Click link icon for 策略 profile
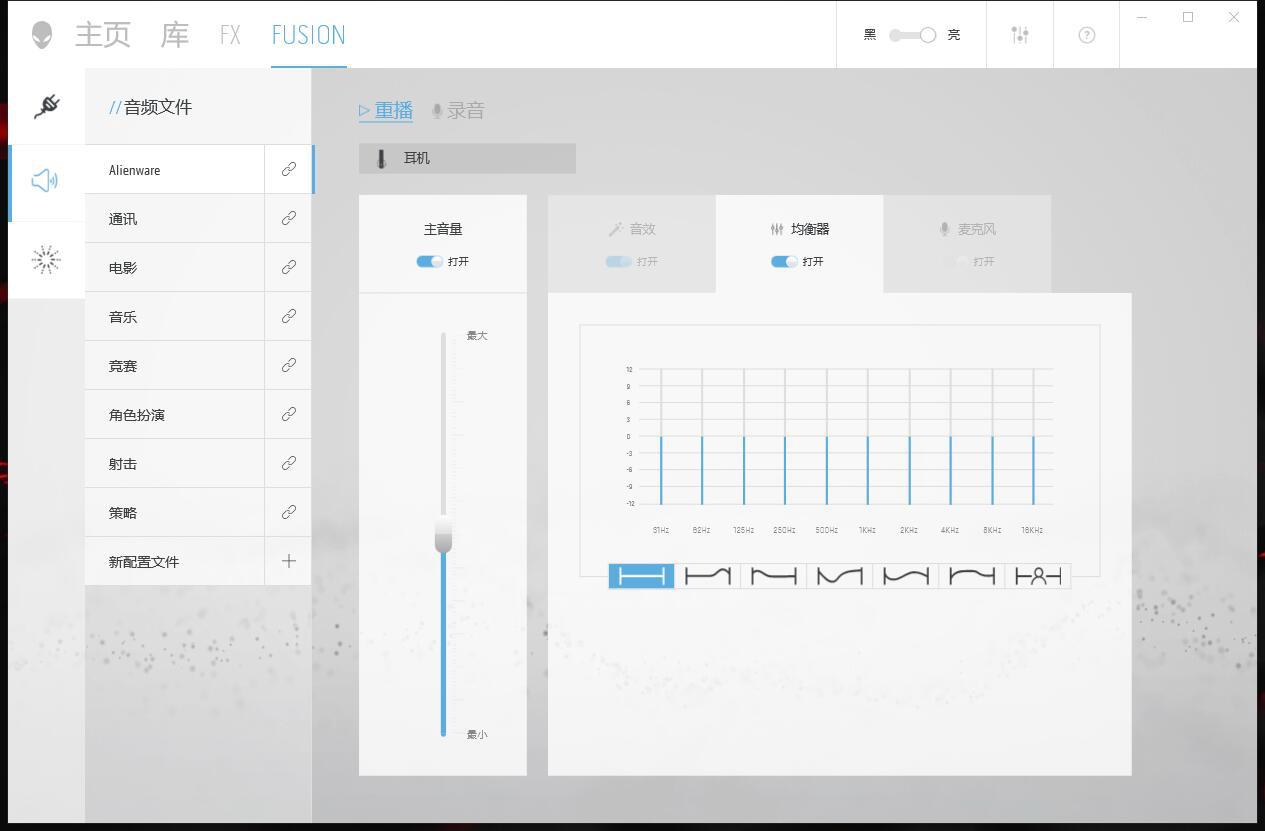Image resolution: width=1265 pixels, height=831 pixels. tap(289, 512)
